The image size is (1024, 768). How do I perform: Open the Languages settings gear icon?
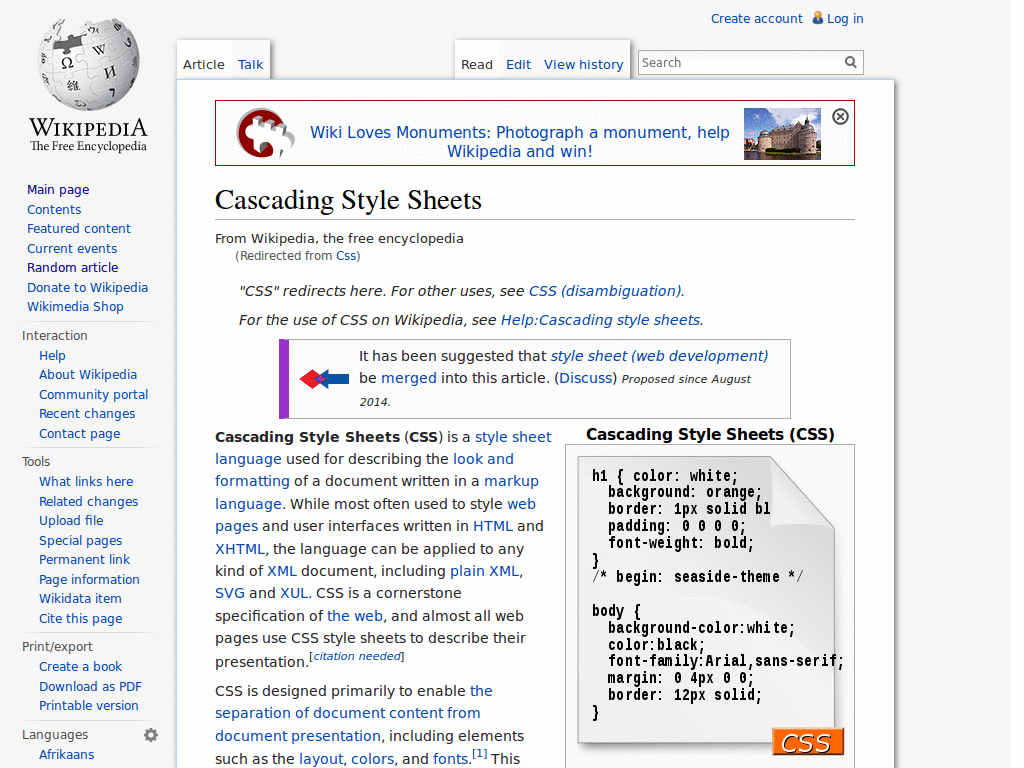coord(151,735)
